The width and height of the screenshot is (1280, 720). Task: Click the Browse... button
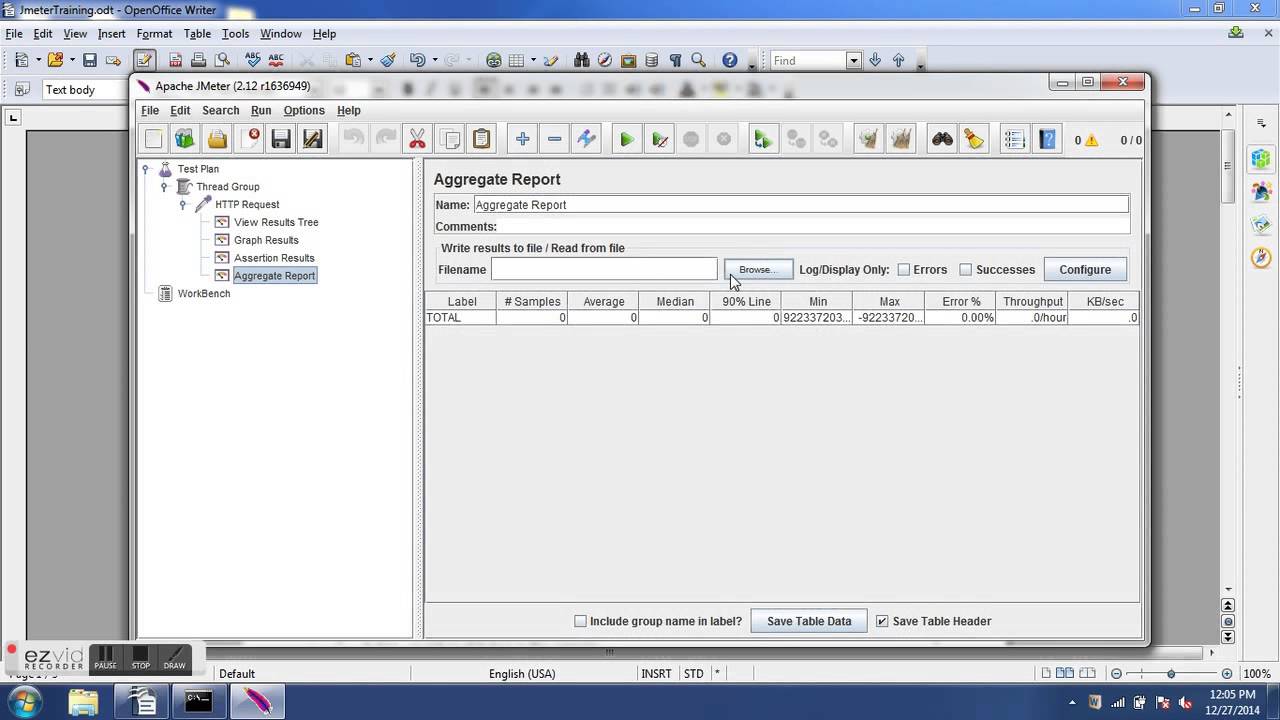coord(758,270)
